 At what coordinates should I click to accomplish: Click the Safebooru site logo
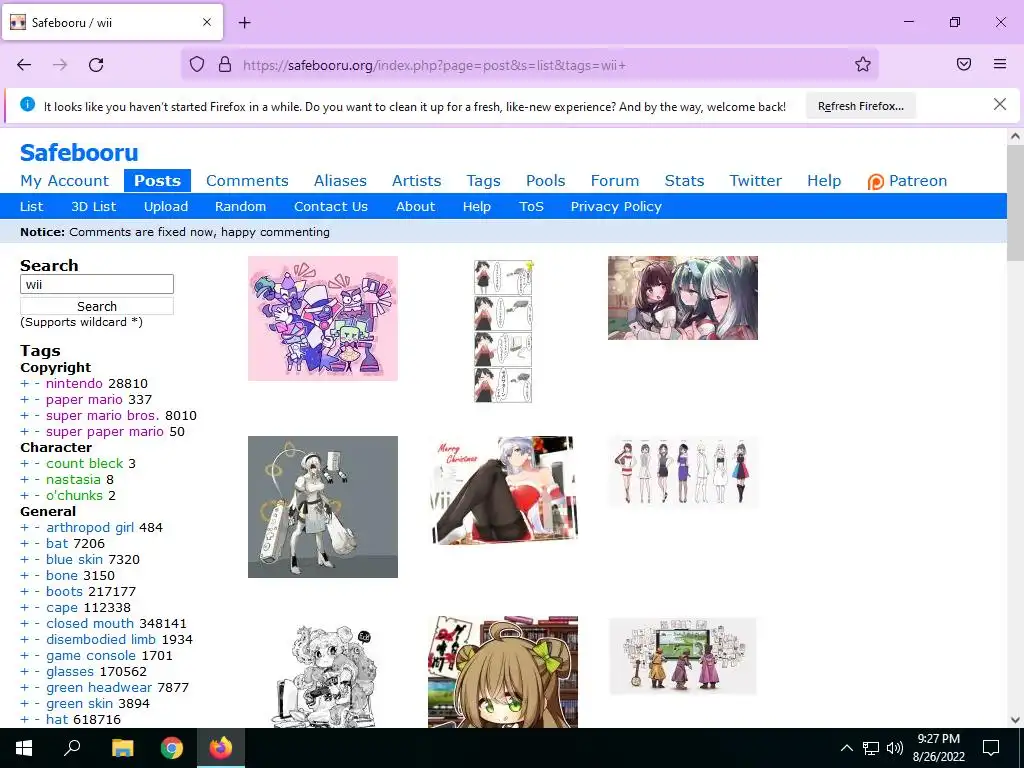point(79,153)
